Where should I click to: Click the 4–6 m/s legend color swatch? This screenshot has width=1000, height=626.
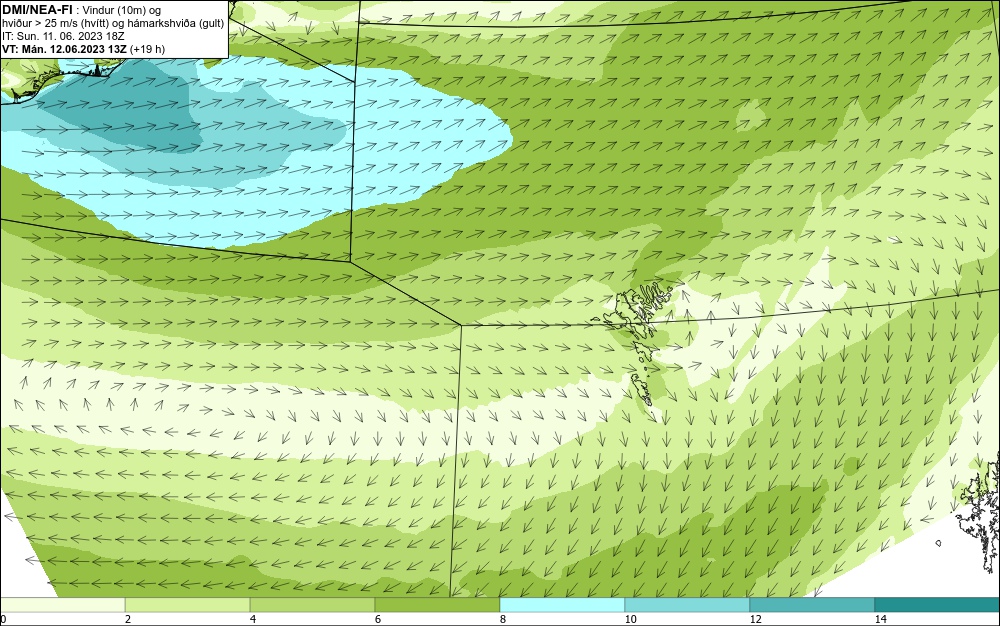click(x=312, y=605)
